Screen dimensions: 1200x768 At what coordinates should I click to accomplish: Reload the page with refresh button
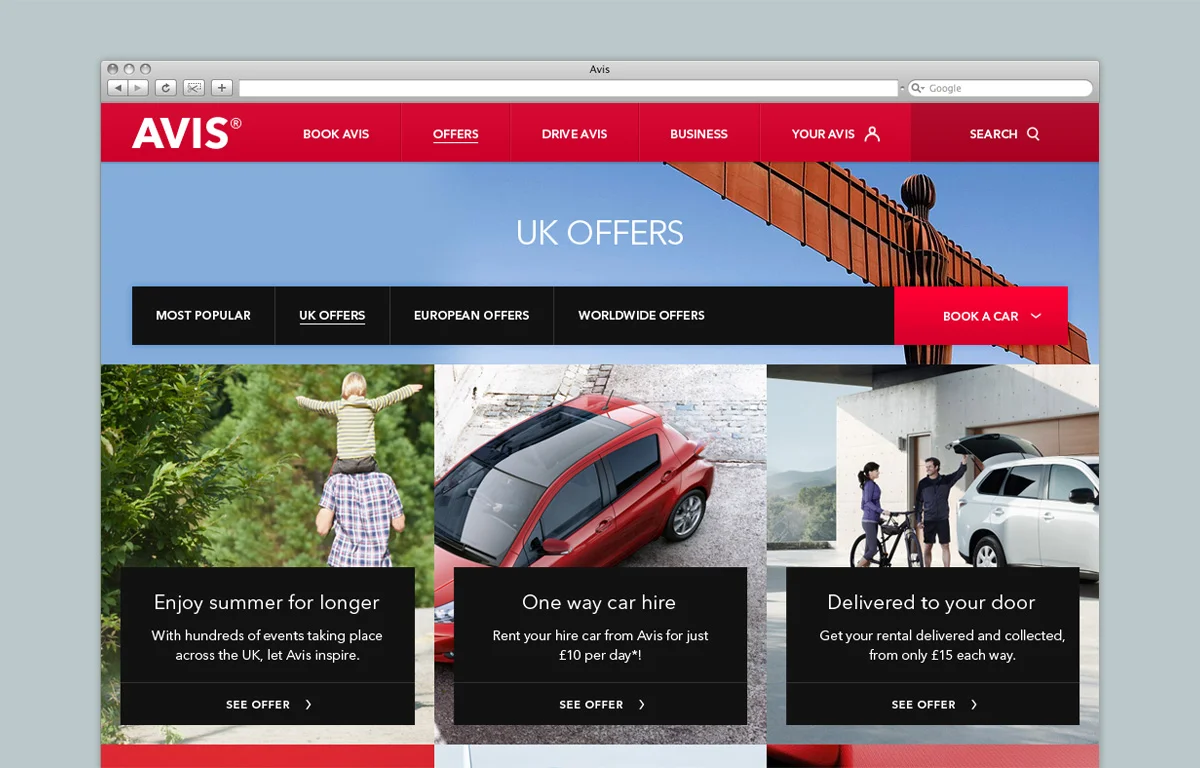tap(166, 88)
